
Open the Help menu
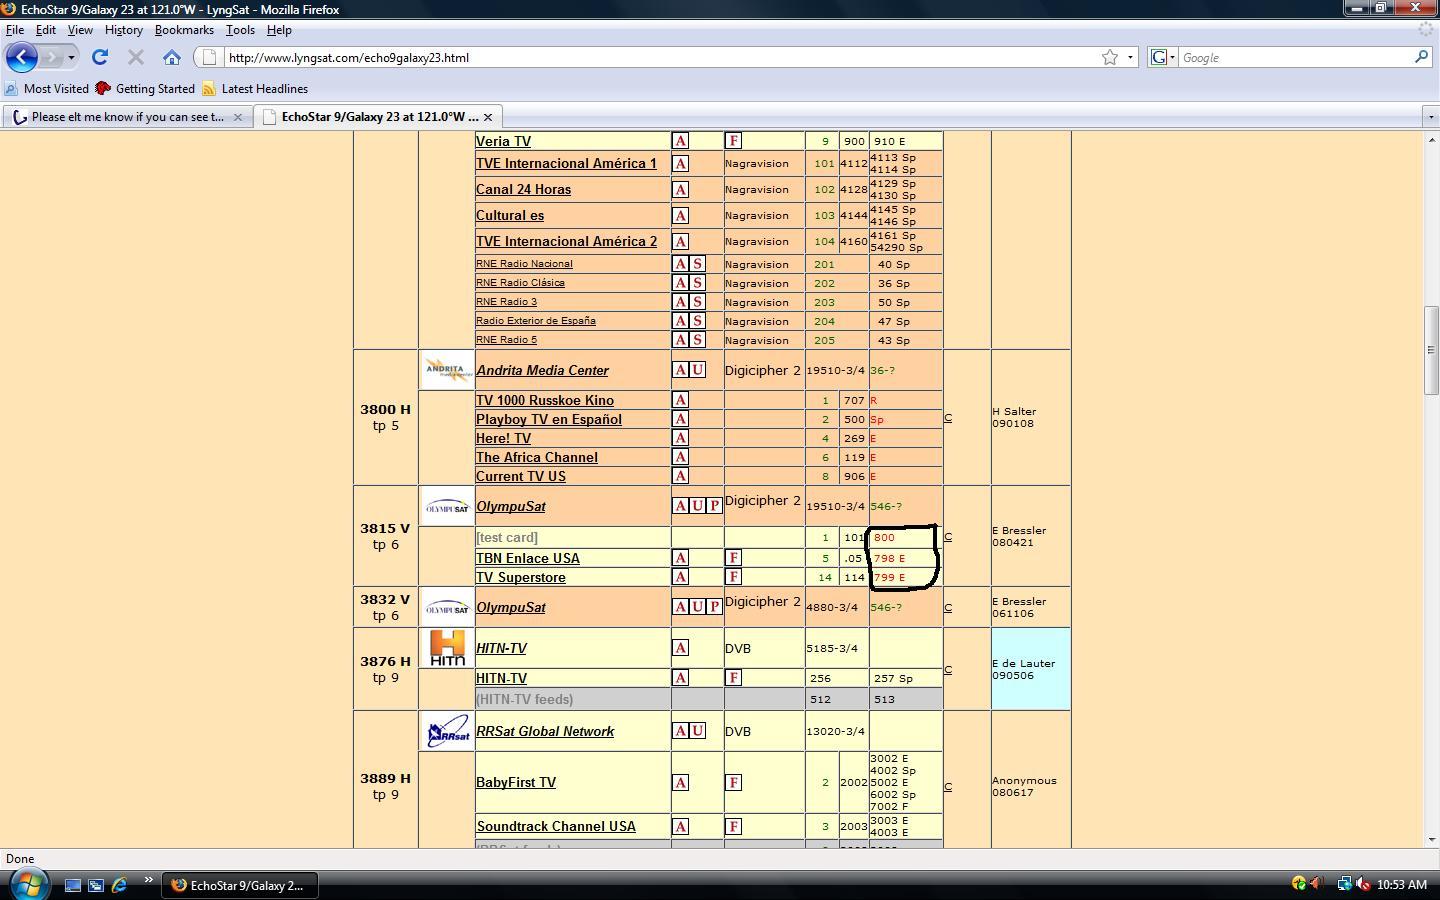pyautogui.click(x=279, y=30)
